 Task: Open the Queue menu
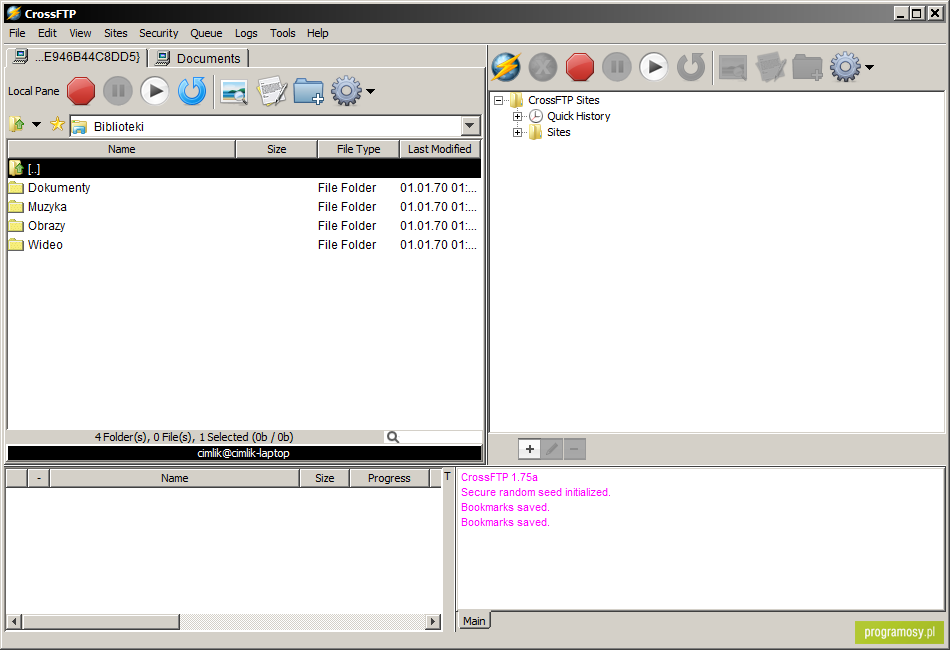point(206,33)
